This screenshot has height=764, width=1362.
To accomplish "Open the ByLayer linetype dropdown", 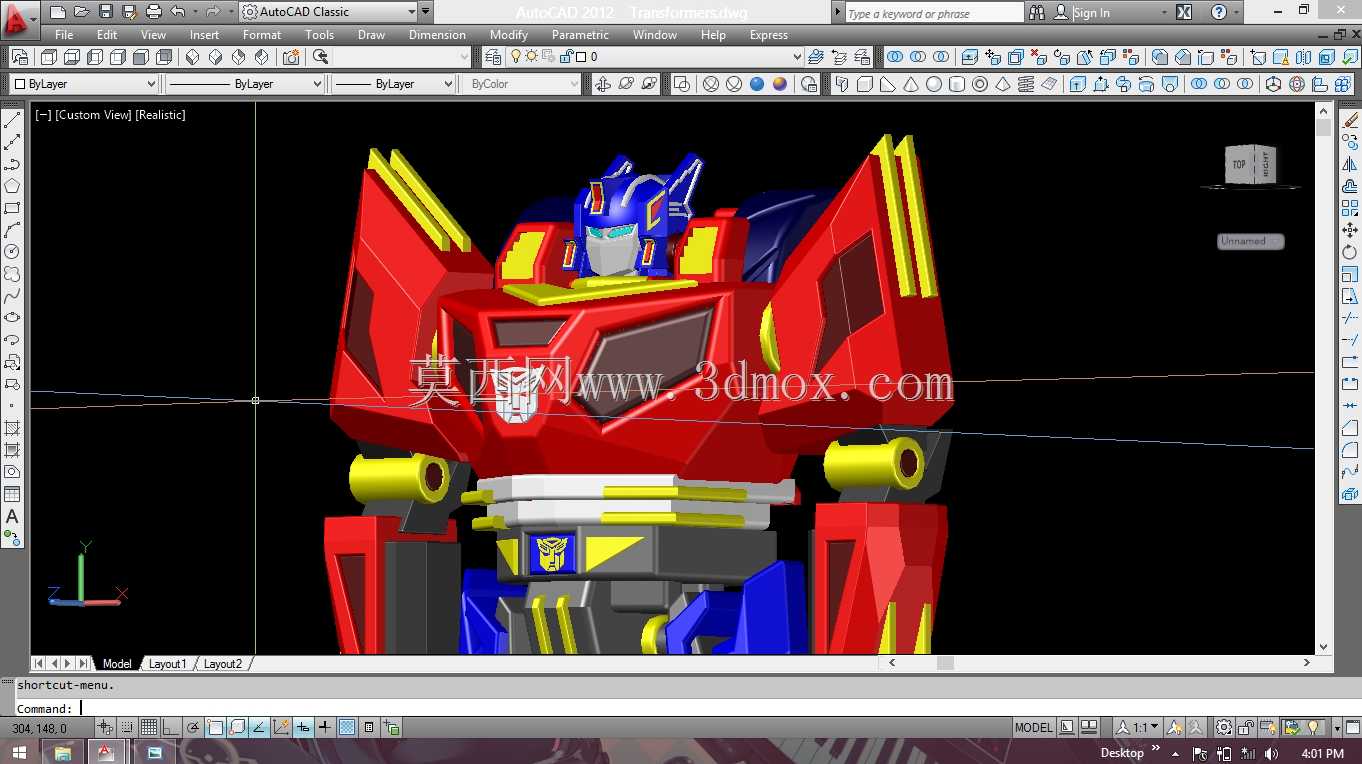I will [x=245, y=84].
